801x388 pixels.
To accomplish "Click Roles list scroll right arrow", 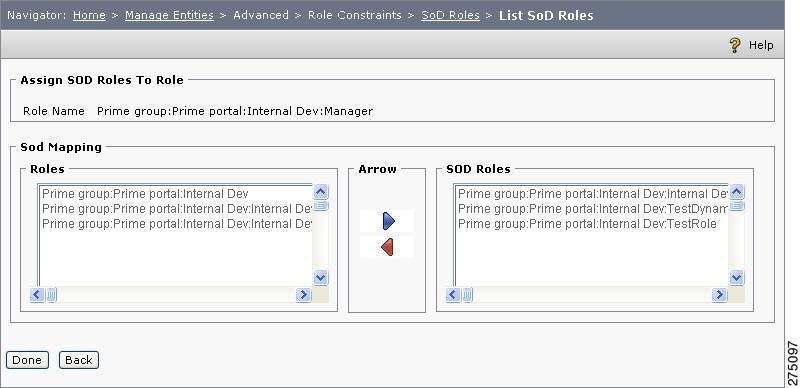I will click(303, 295).
